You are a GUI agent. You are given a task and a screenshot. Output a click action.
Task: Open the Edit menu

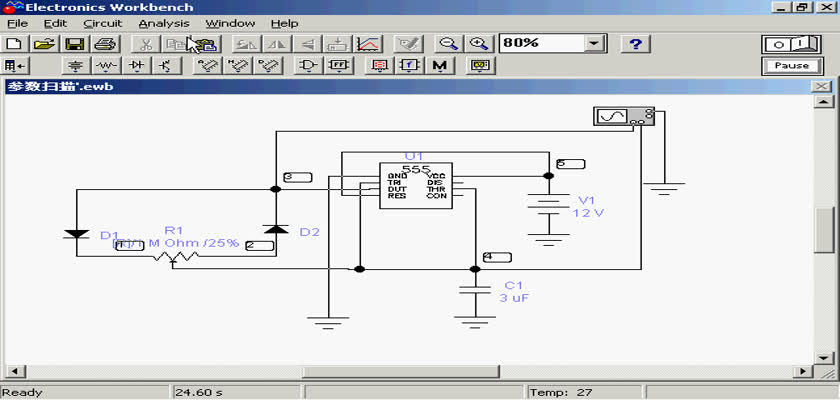(56, 24)
